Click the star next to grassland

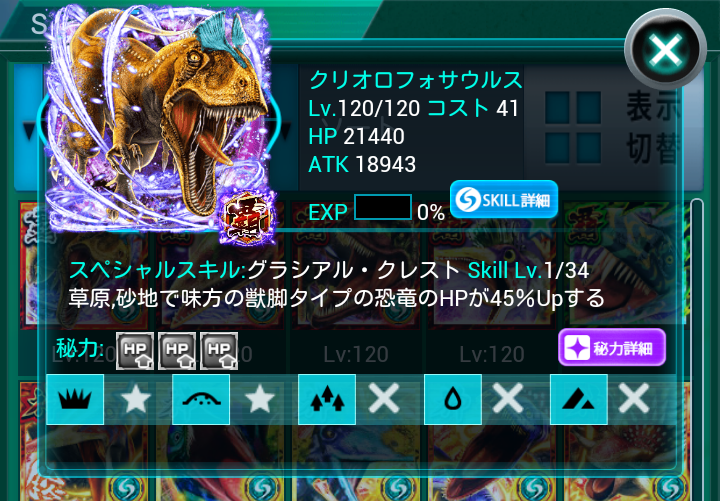[x=135, y=399]
